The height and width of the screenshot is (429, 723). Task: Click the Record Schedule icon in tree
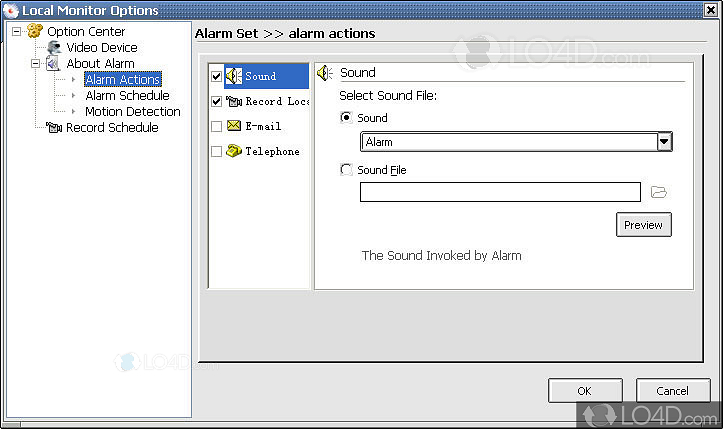pyautogui.click(x=54, y=127)
